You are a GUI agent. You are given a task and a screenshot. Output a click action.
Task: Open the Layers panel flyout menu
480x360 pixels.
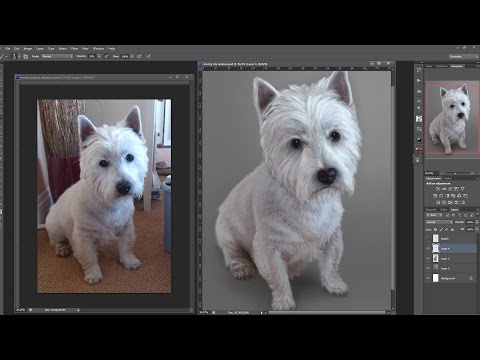tap(477, 210)
